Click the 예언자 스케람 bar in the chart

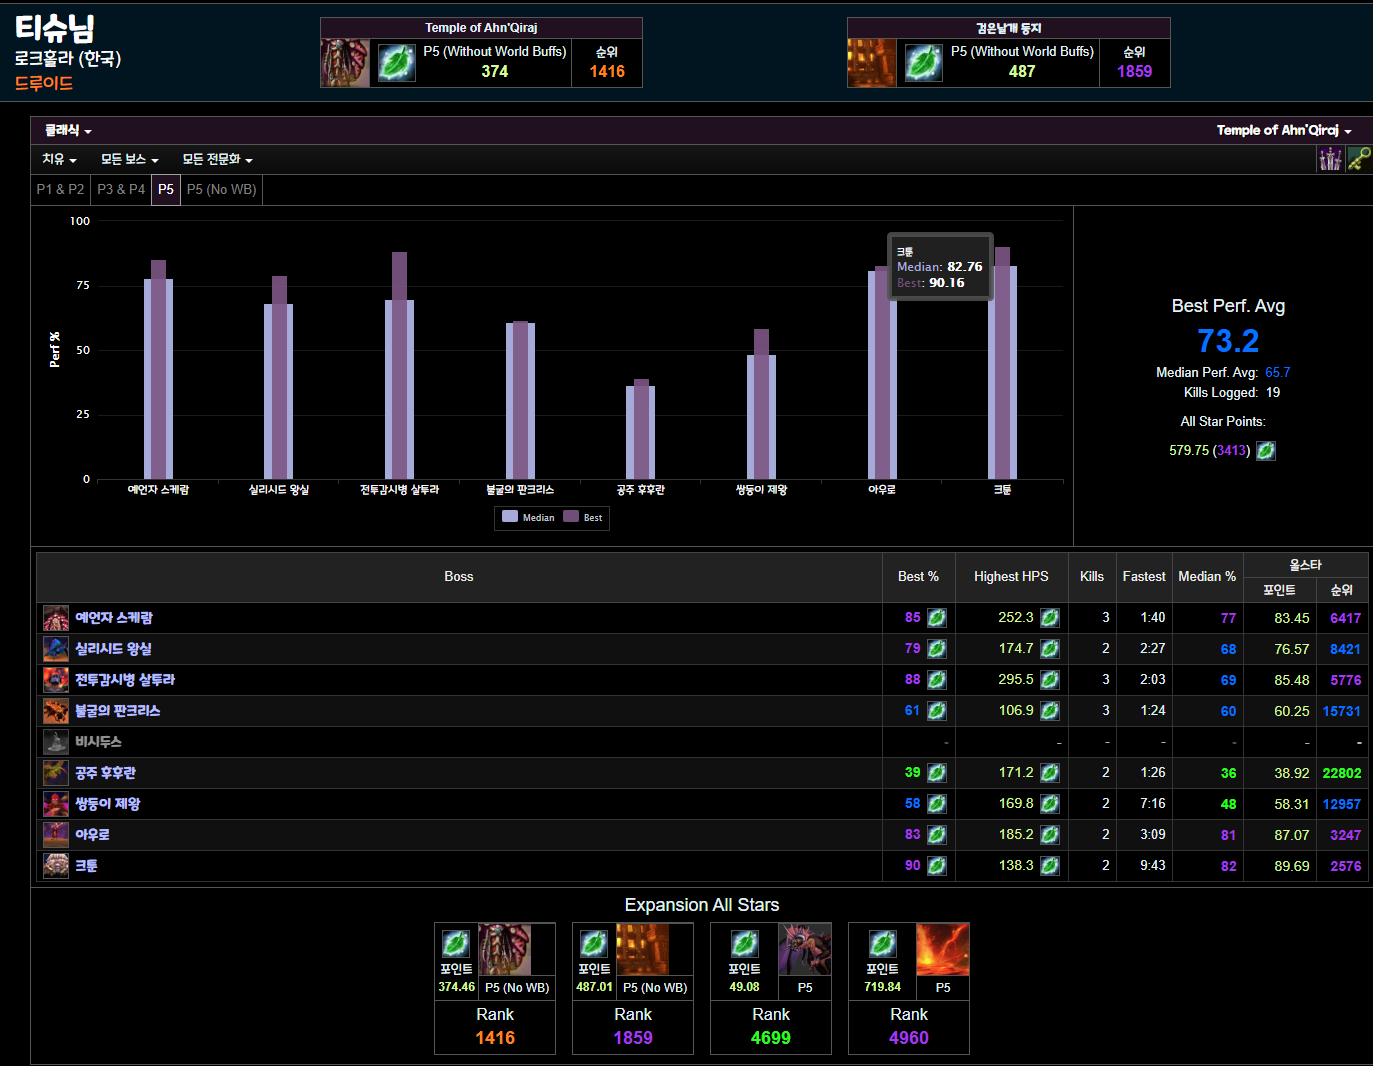point(158,369)
